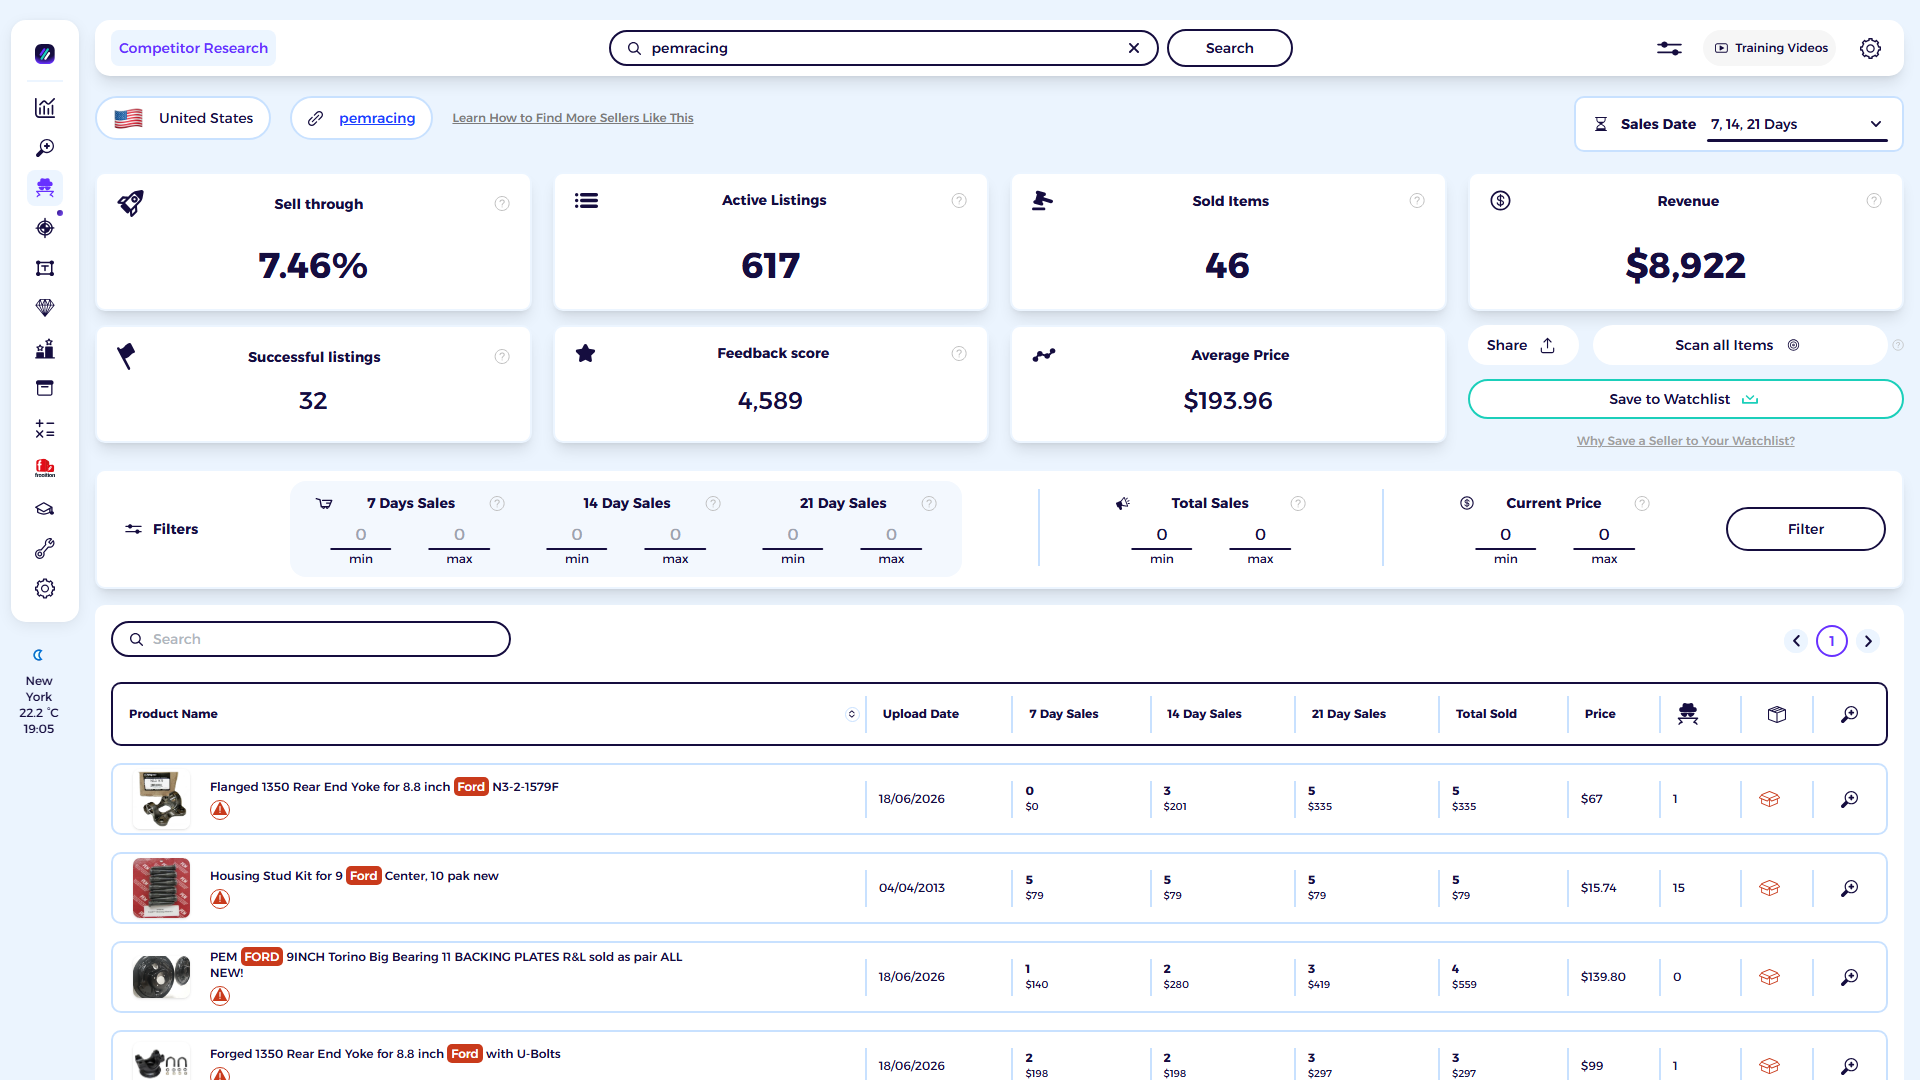Screen dimensions: 1920x1080
Task: Click the warning icon under Housing Stud Kit
Action: 220,899
